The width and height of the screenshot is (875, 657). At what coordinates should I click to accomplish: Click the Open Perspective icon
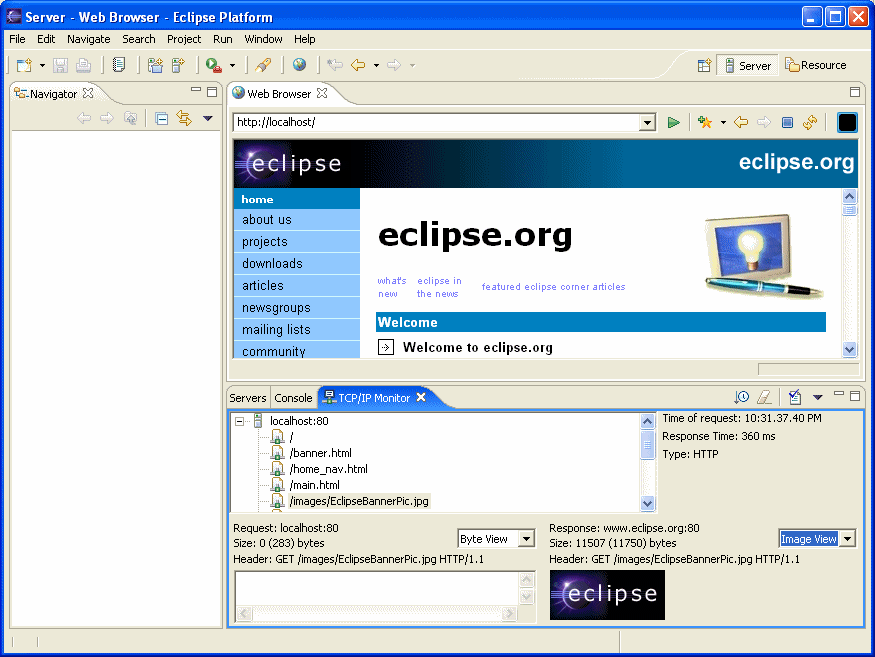(704, 65)
